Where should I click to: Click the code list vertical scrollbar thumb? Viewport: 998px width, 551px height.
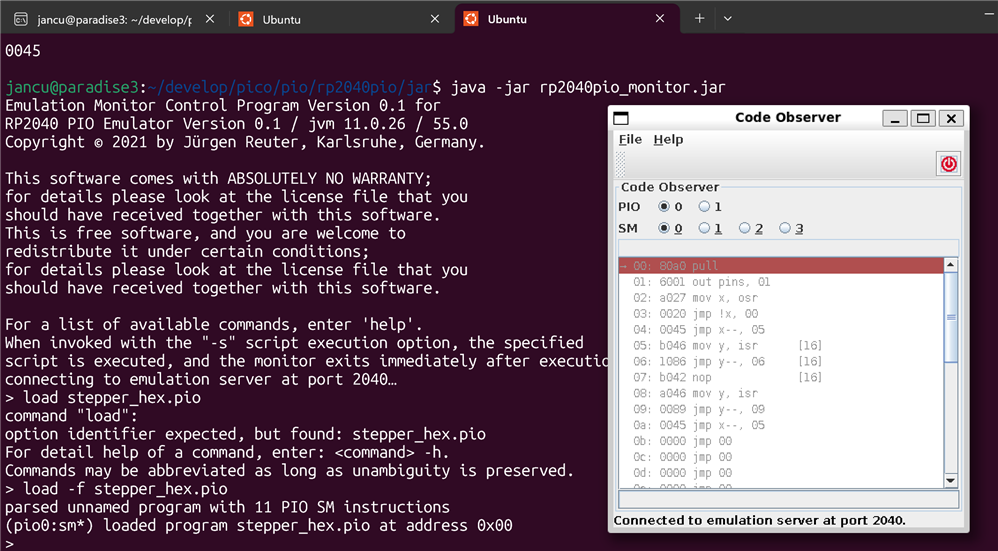(x=950, y=315)
